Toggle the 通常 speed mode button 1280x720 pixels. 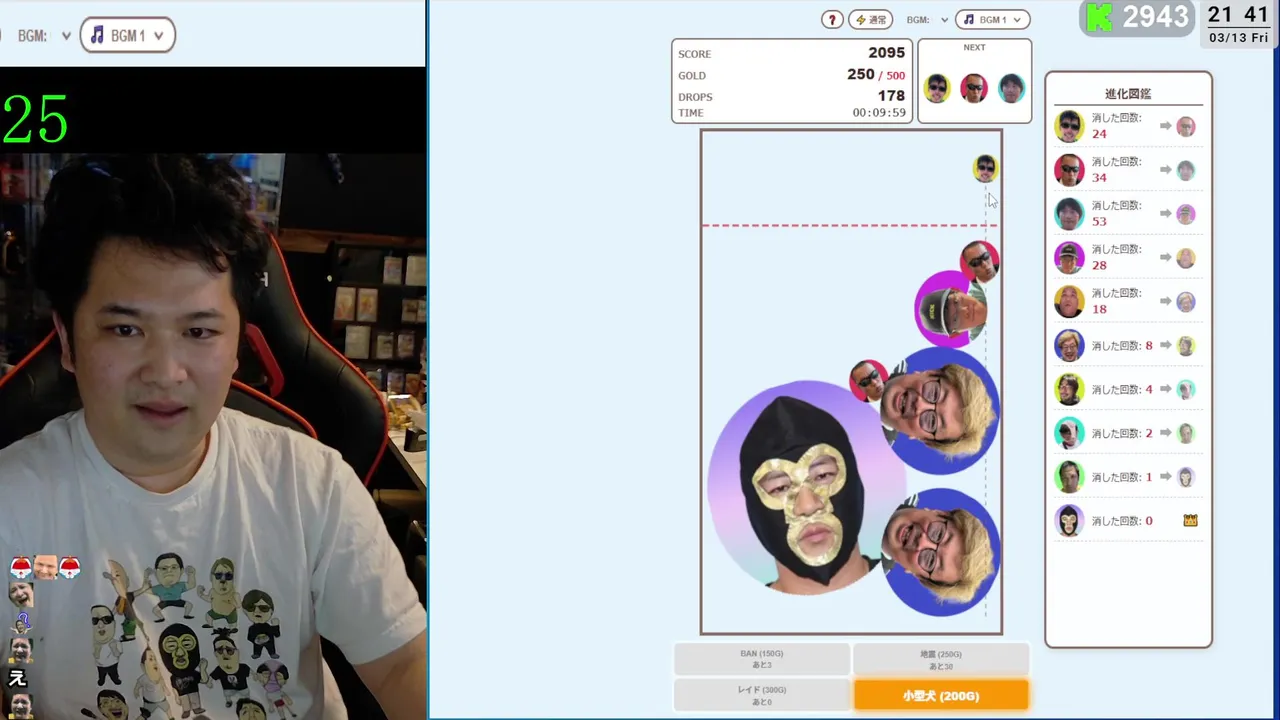[x=870, y=20]
